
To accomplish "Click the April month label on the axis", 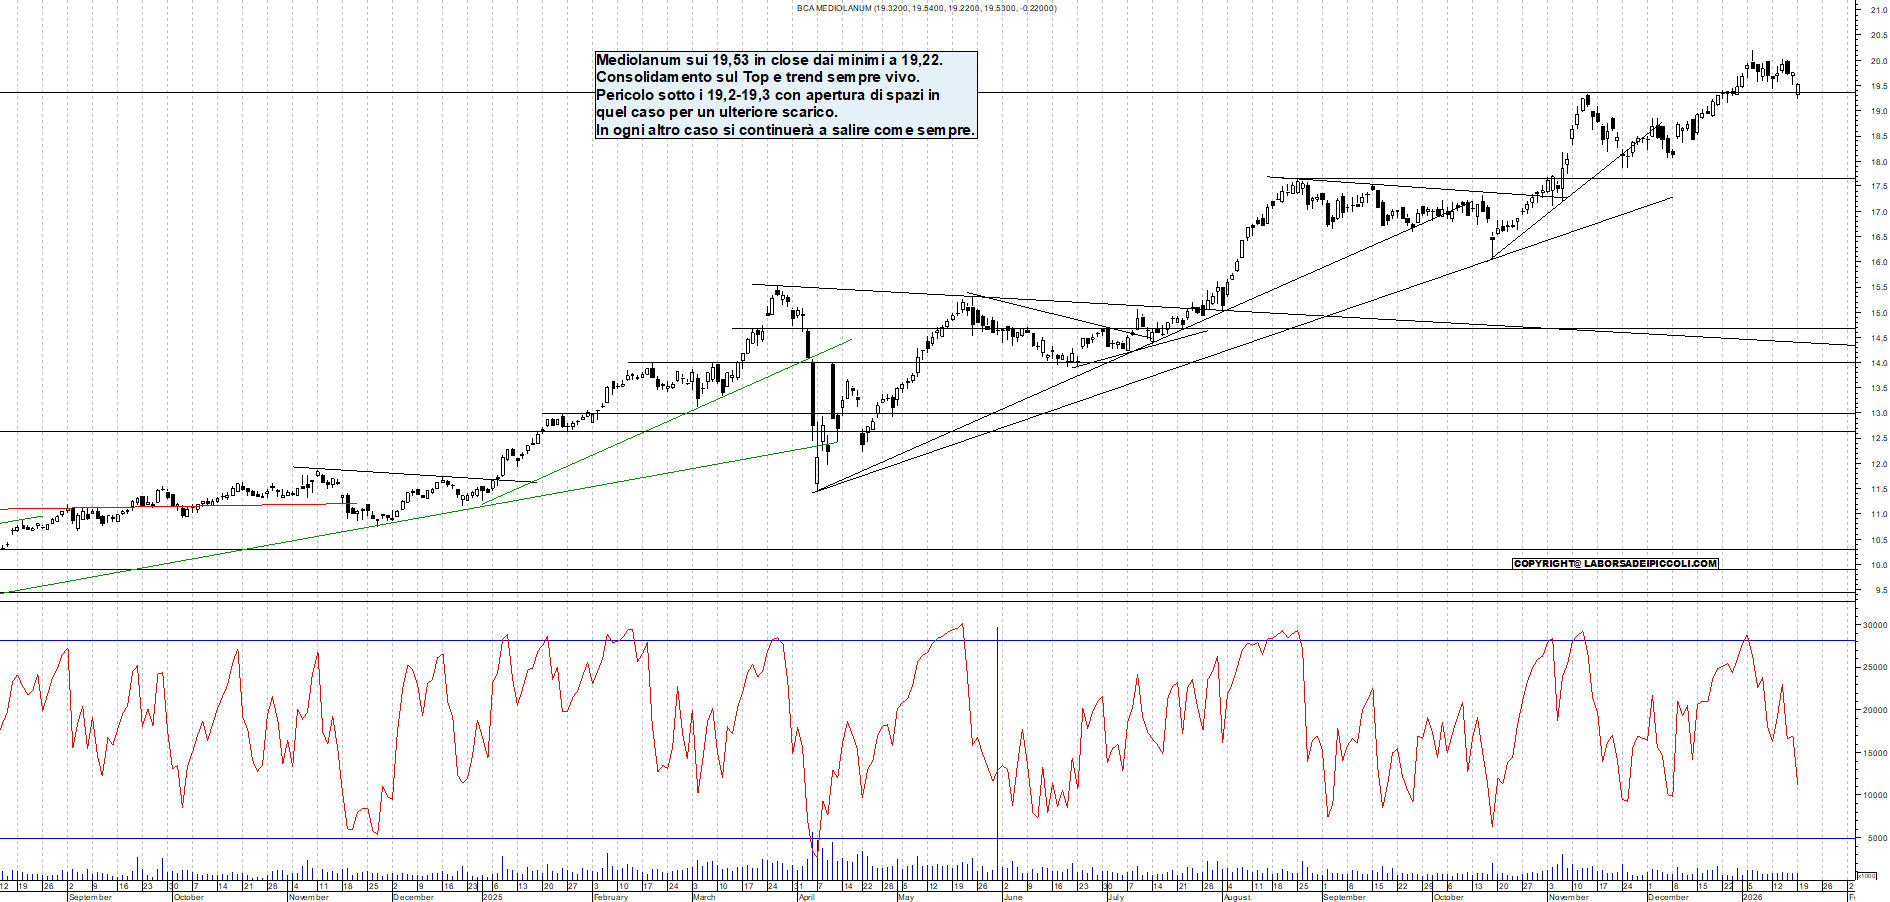I will (x=808, y=898).
